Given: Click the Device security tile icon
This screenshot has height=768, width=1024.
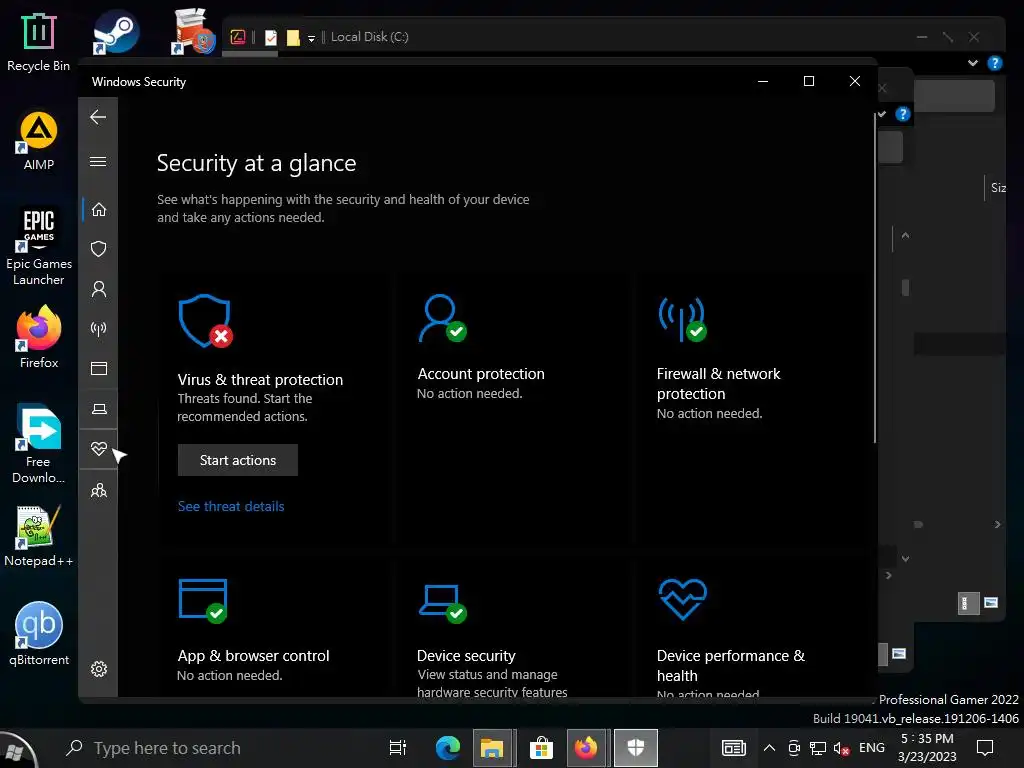Looking at the screenshot, I should [x=442, y=603].
